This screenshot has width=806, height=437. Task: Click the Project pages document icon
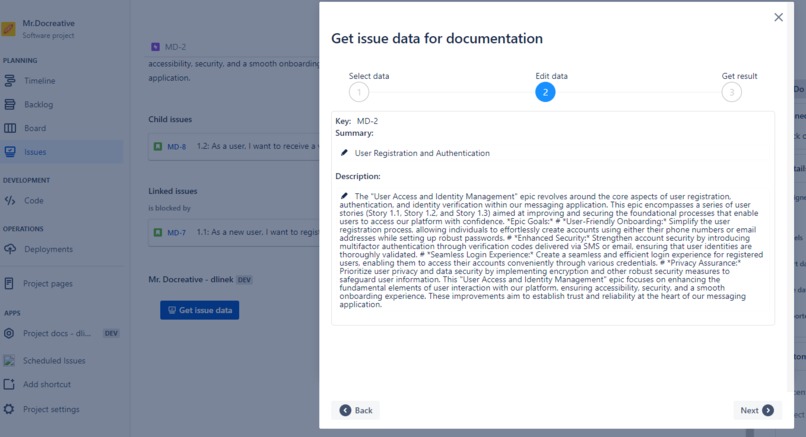click(x=9, y=283)
